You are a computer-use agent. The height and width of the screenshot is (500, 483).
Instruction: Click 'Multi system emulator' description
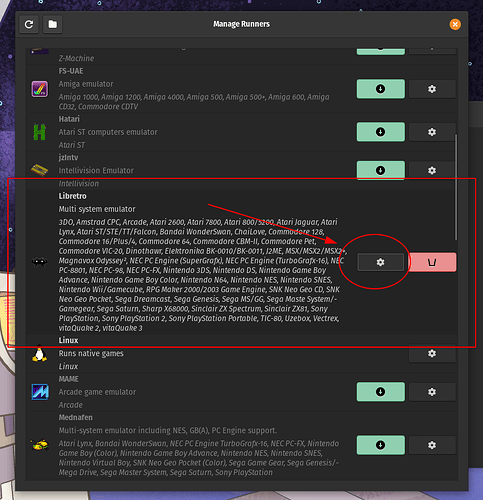point(97,209)
